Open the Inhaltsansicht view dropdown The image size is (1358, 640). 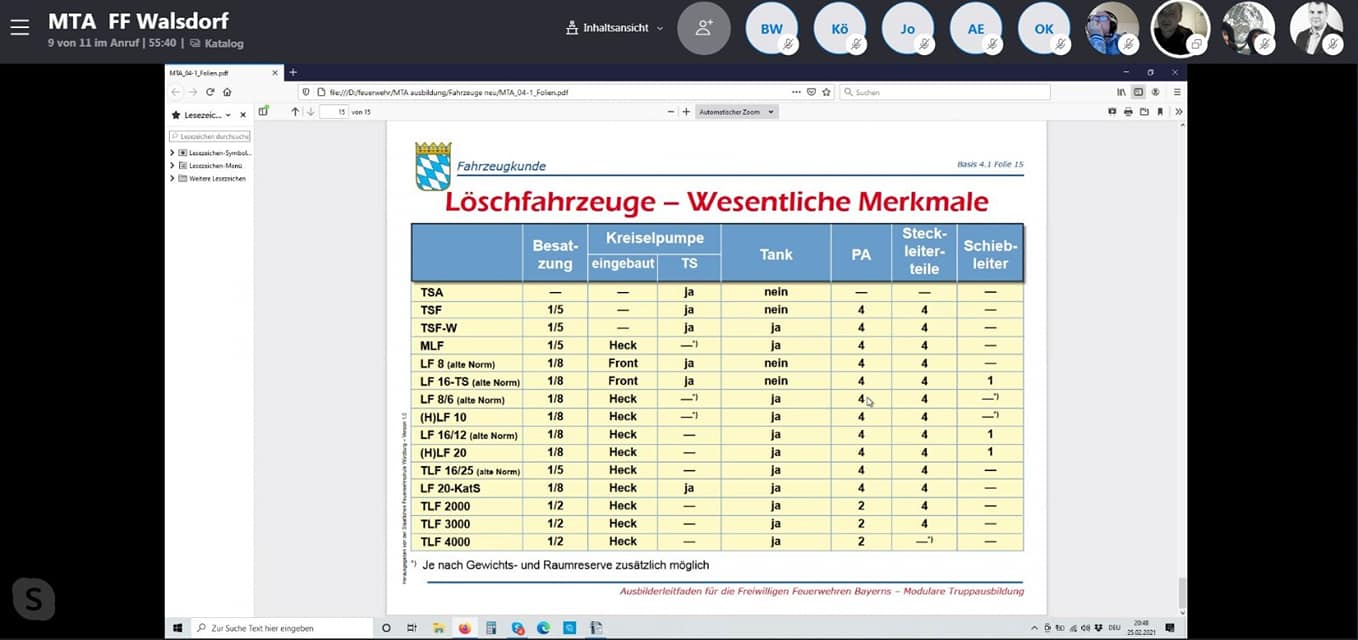point(614,28)
